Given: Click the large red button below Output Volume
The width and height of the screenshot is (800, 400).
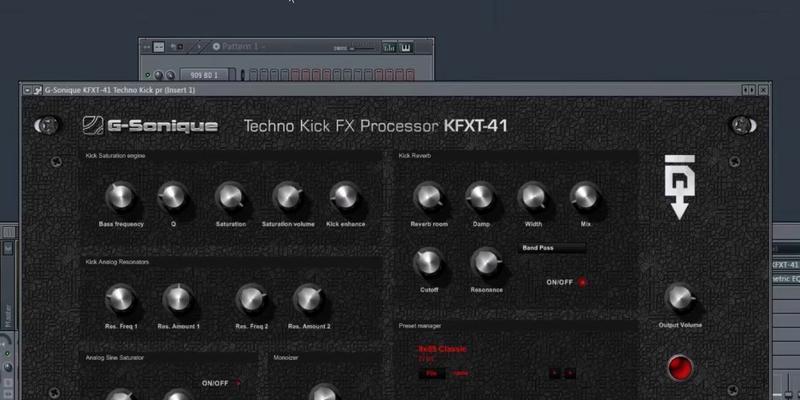Looking at the screenshot, I should click(680, 368).
